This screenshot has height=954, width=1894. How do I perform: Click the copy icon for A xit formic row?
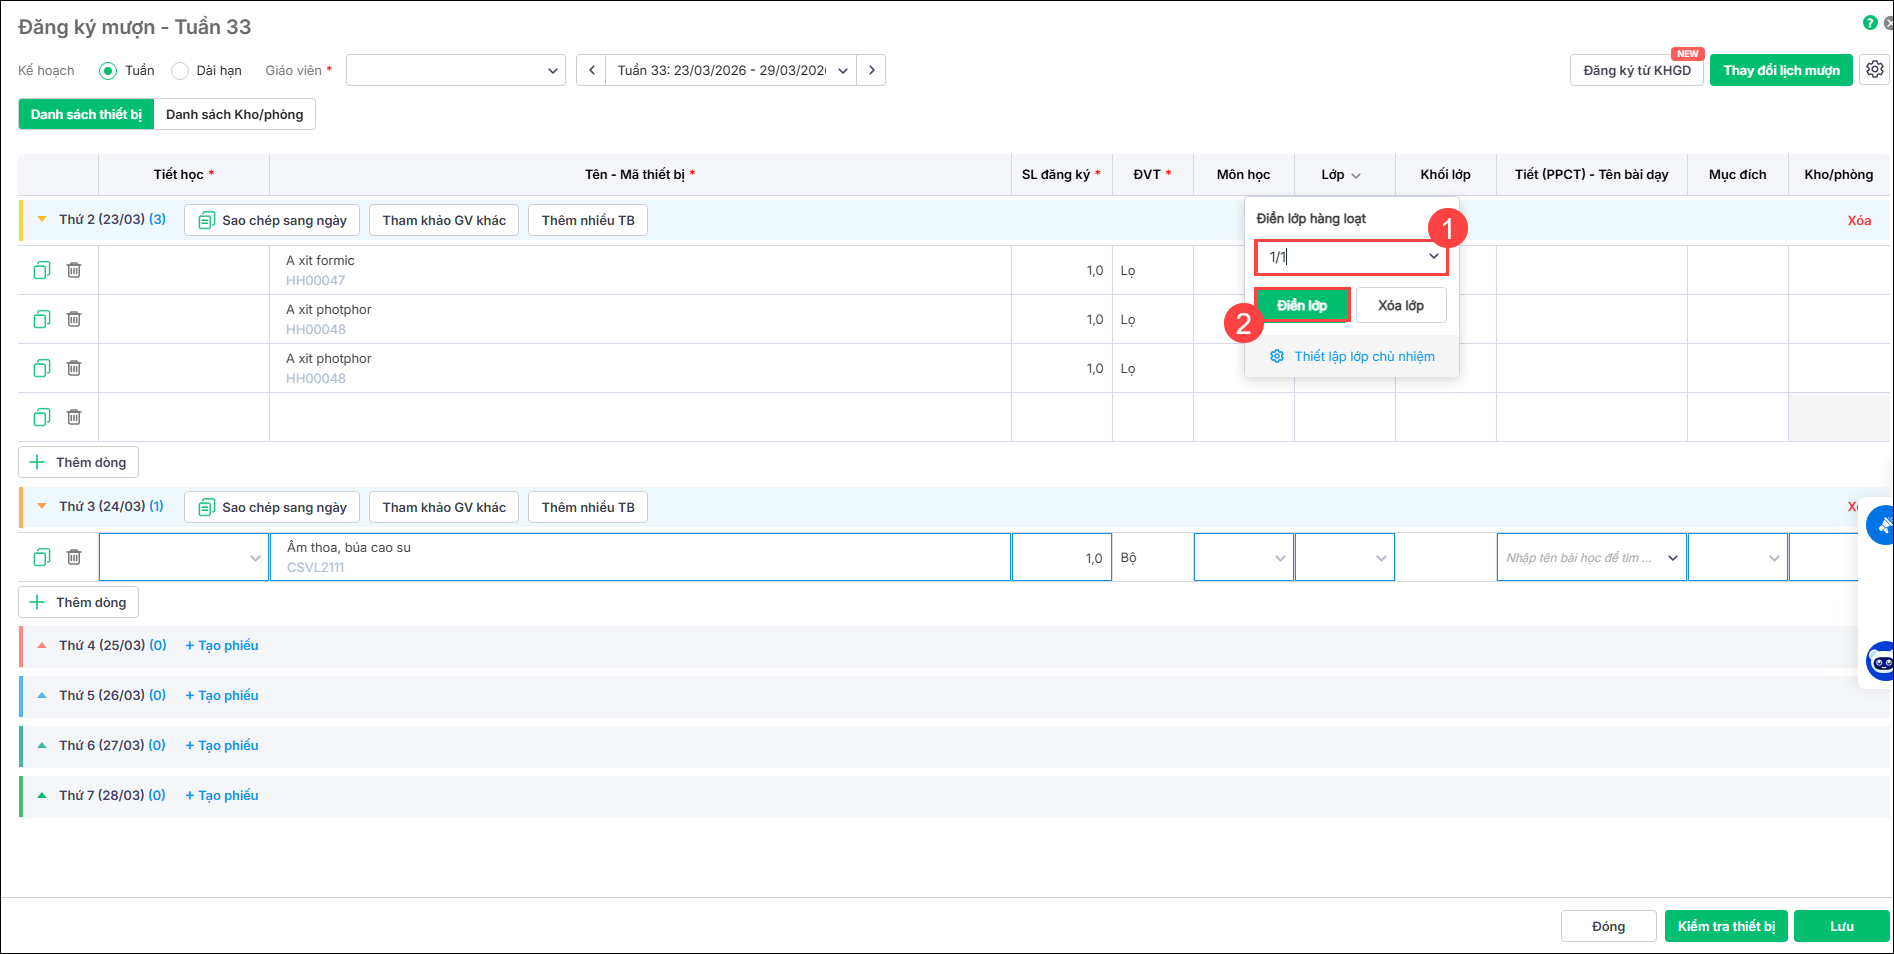[x=42, y=270]
